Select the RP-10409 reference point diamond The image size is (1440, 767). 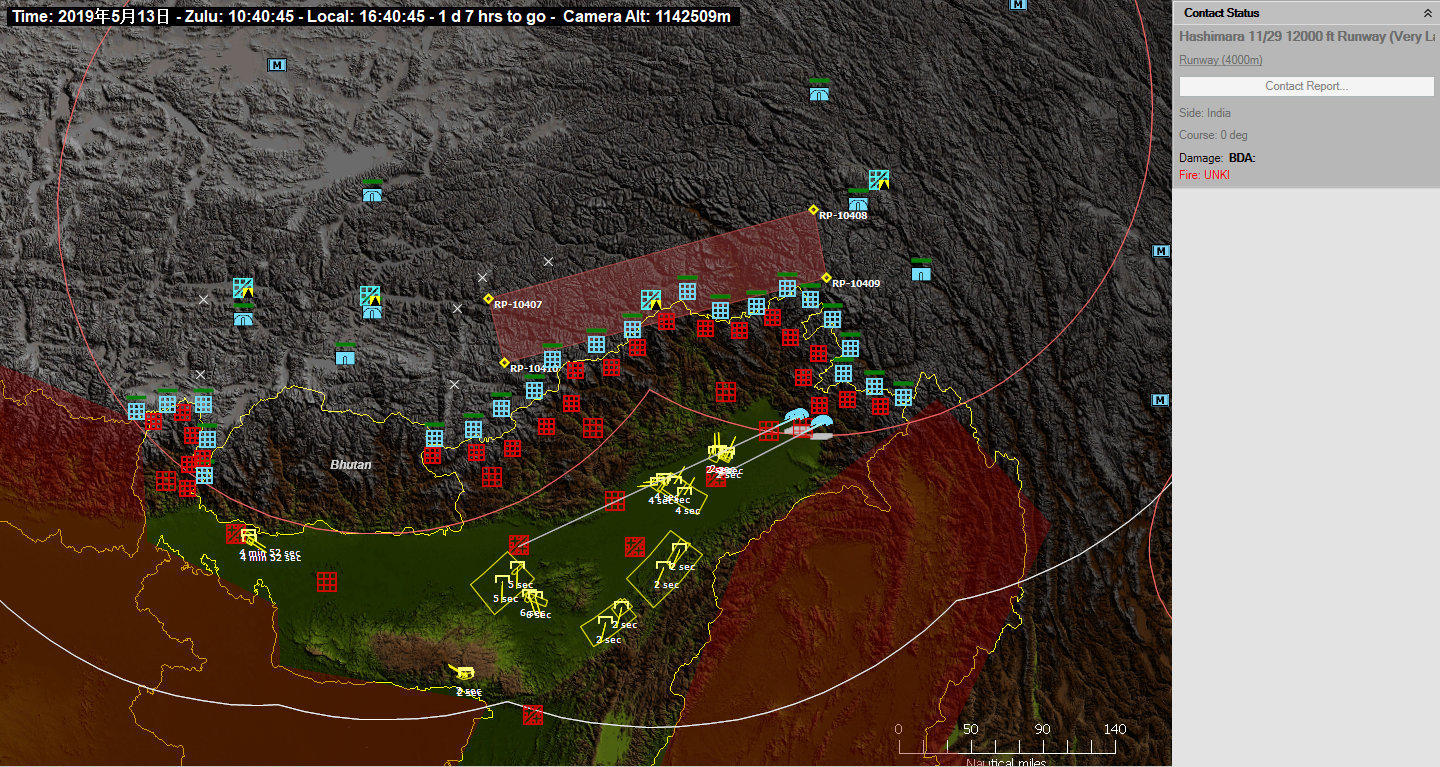tap(826, 278)
